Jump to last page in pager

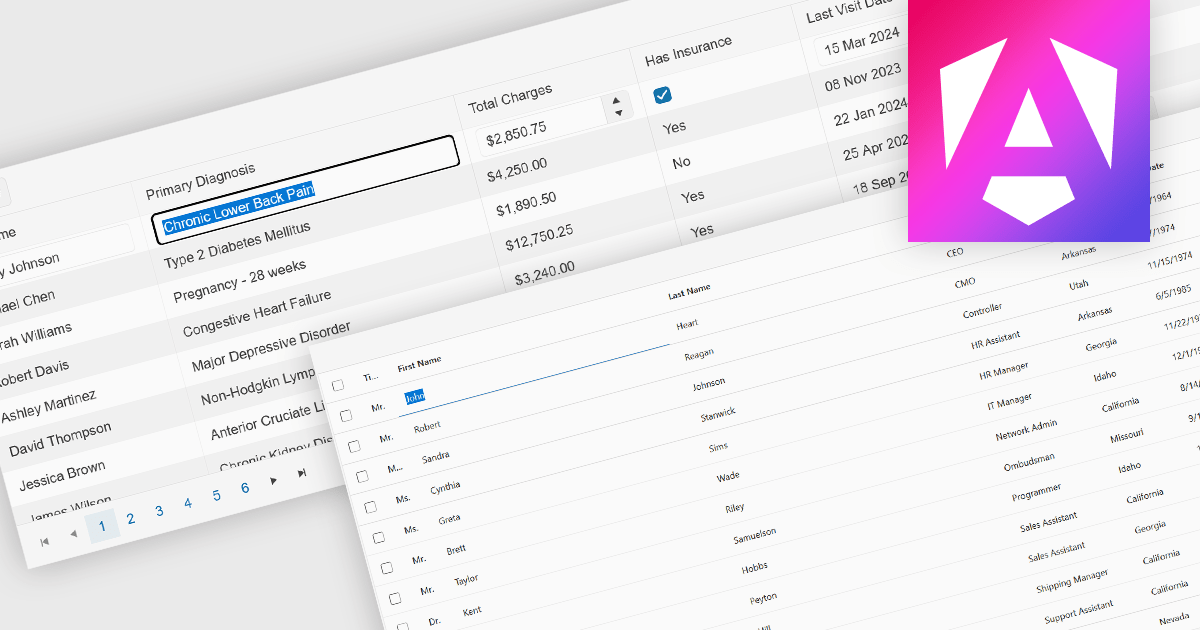coord(302,472)
